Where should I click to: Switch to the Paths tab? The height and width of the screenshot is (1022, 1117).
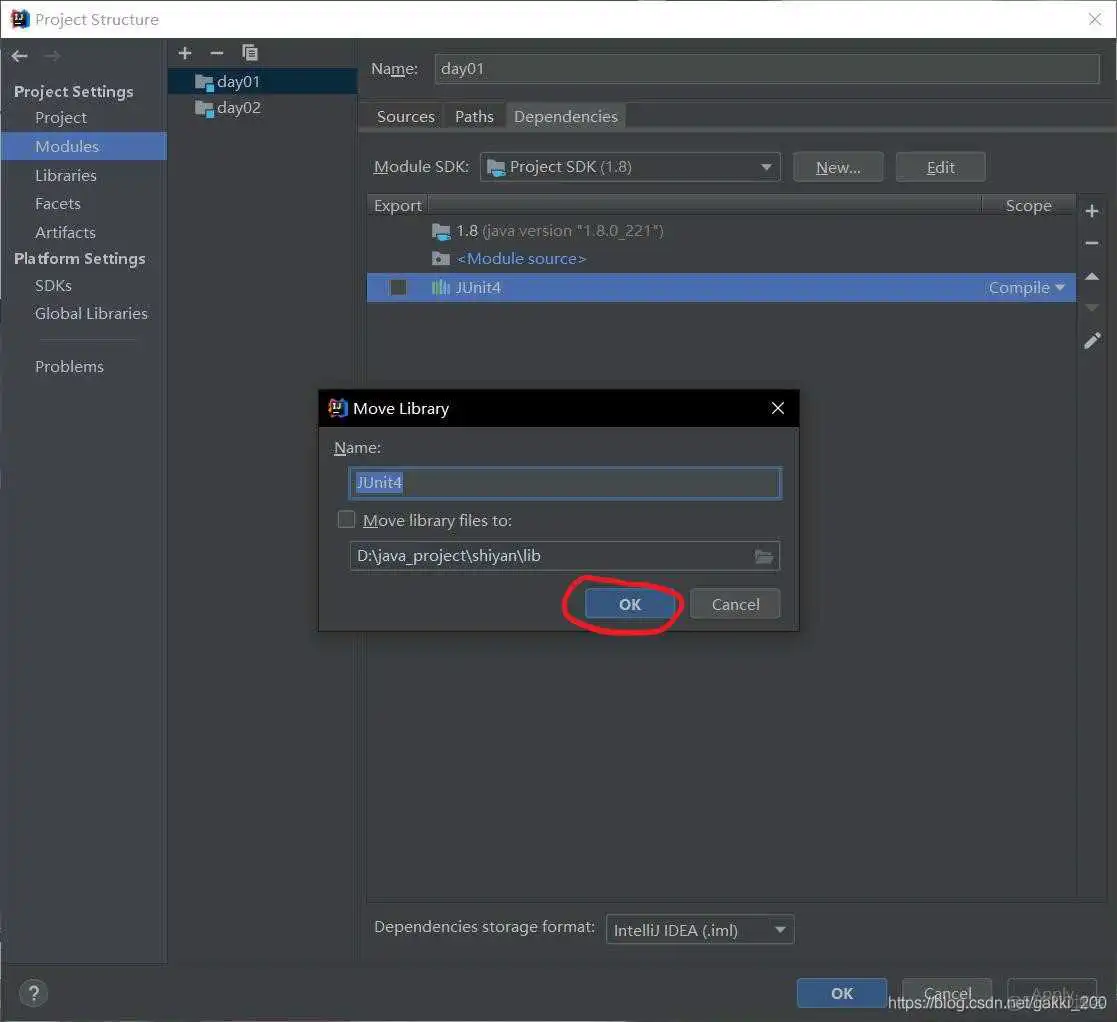[x=473, y=116]
